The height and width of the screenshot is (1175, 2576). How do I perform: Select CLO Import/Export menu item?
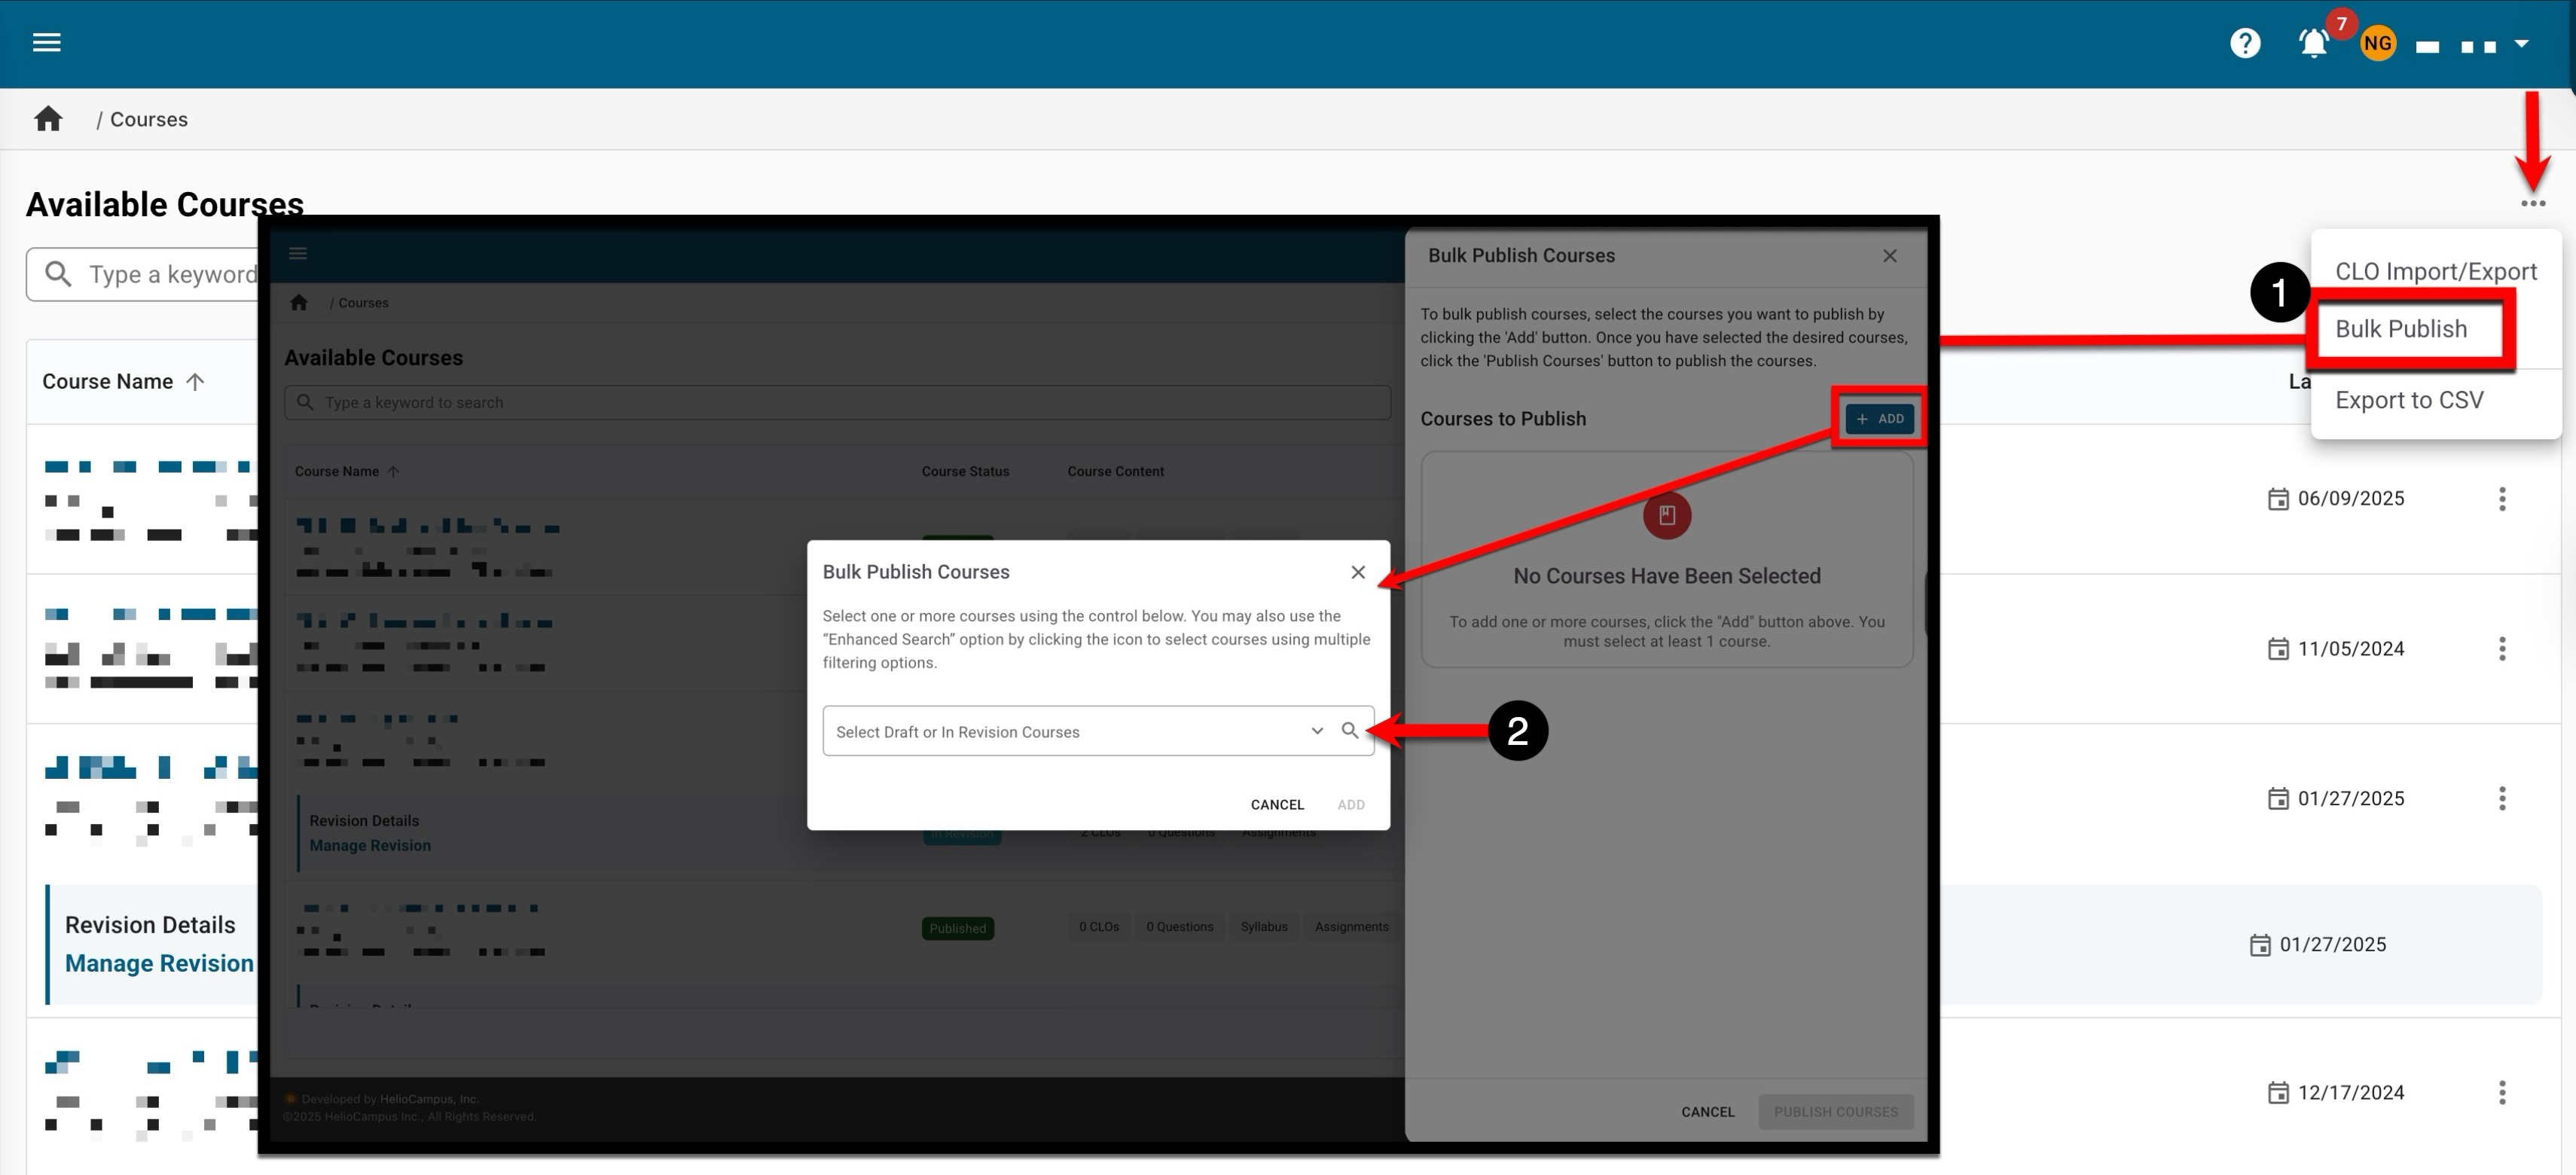coord(2435,271)
